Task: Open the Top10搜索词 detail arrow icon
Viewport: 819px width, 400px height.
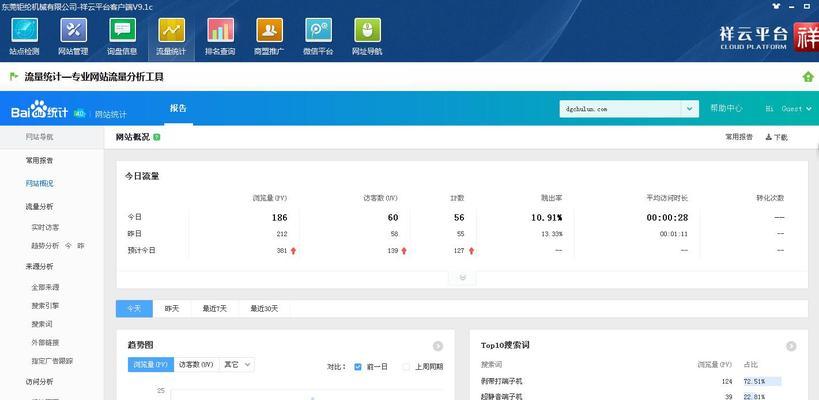Action: [x=791, y=346]
